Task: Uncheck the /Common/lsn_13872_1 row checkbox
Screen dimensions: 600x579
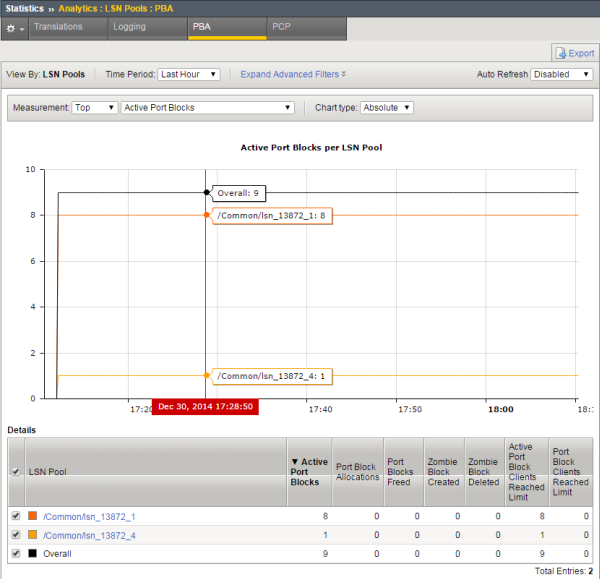Action: pos(14,516)
